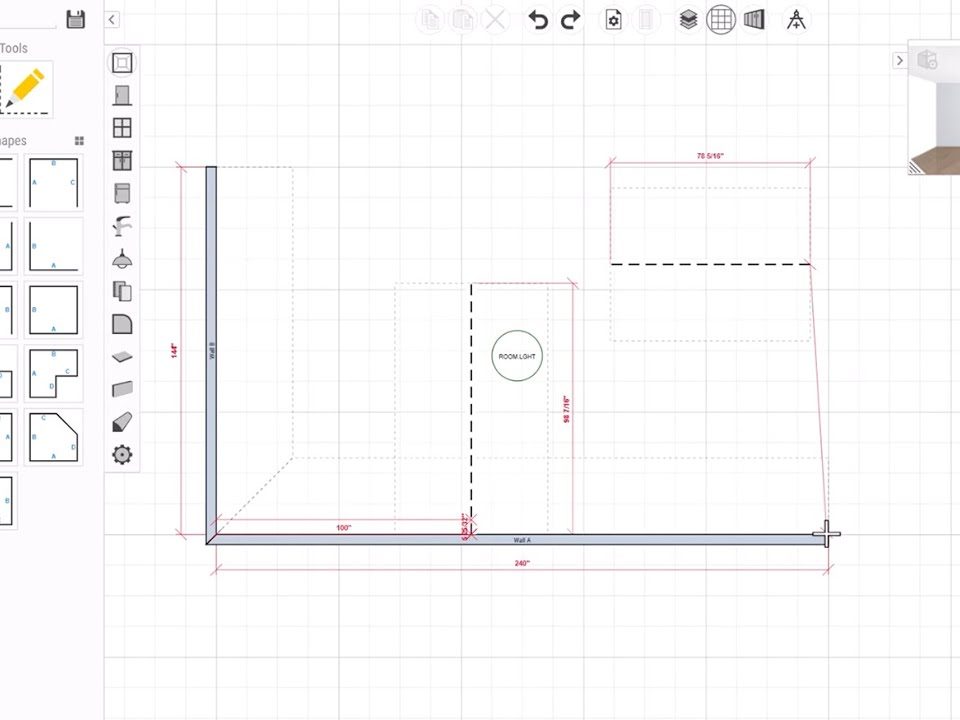Open the gear settings tool in sidebar

pos(121,455)
